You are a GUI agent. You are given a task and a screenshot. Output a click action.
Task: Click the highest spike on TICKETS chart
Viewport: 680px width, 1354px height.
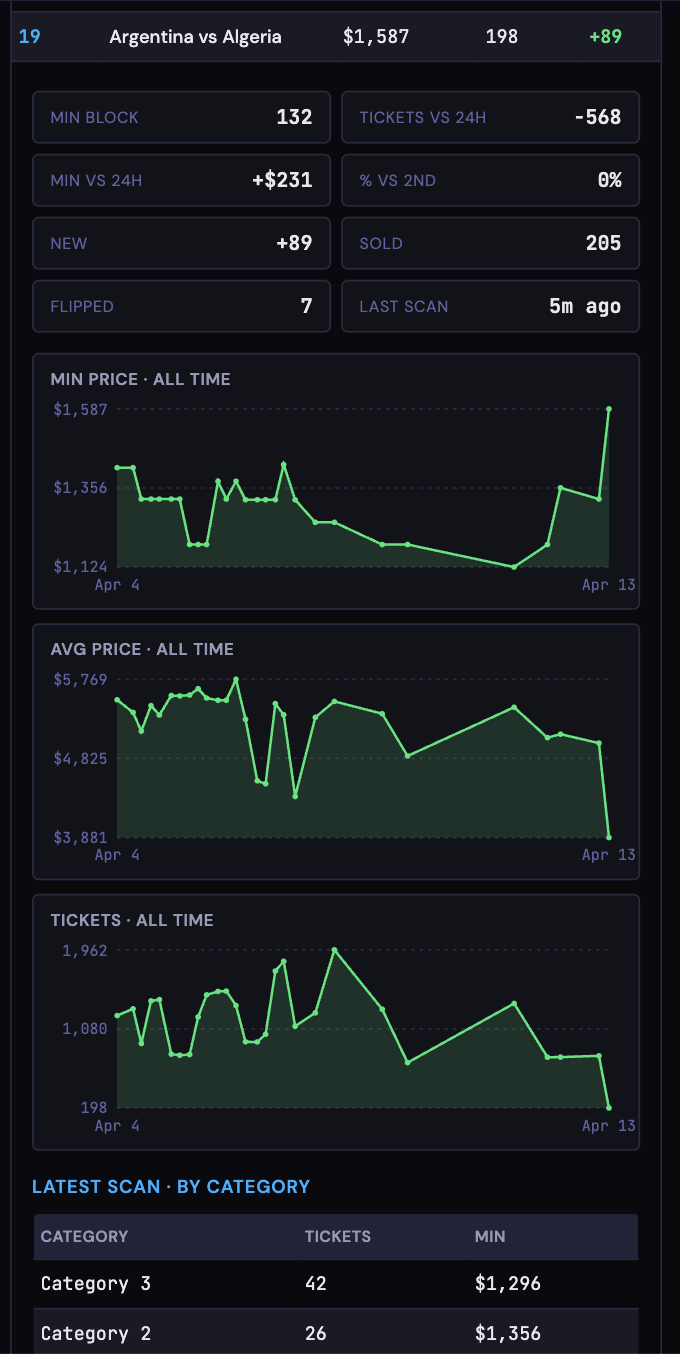pyautogui.click(x=337, y=948)
